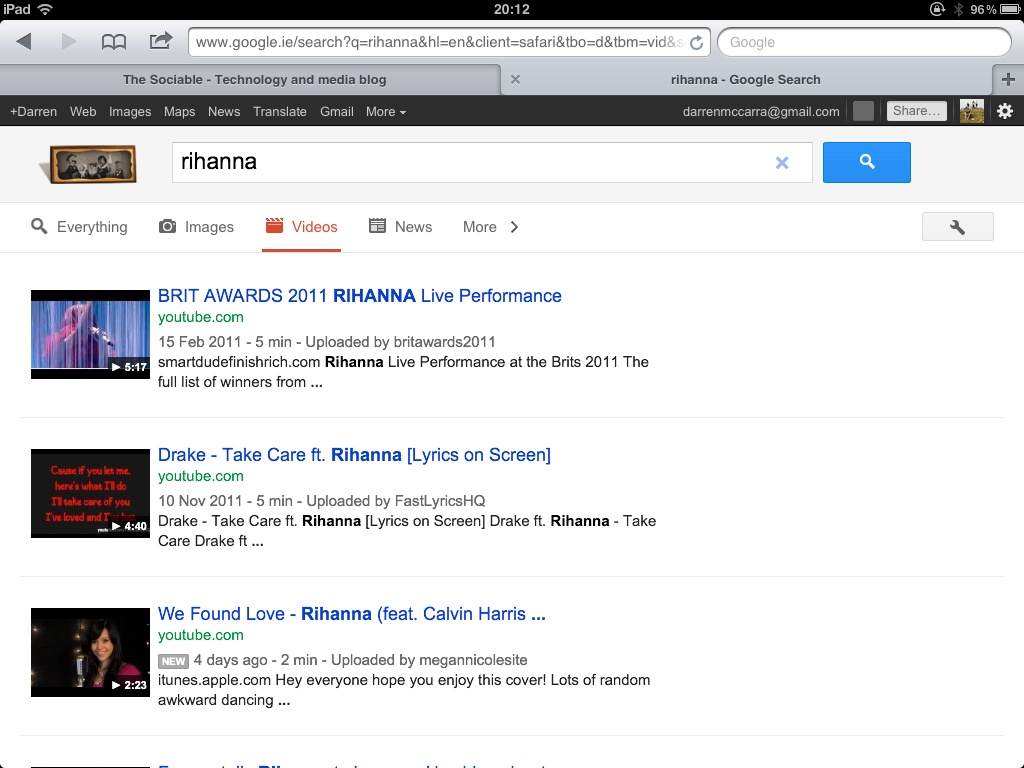Open a new tab with plus button

pyautogui.click(x=1008, y=80)
